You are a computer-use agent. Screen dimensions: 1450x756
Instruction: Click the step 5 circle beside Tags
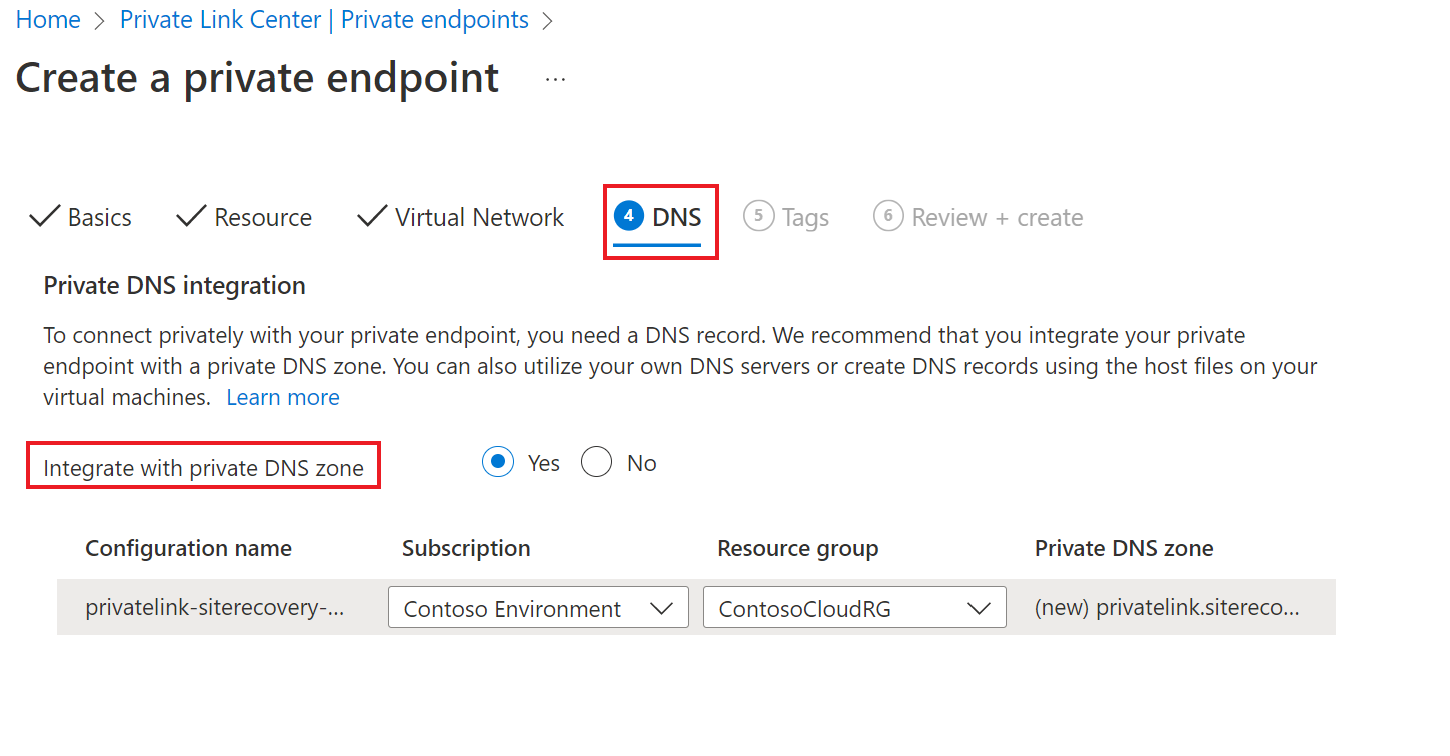pos(757,216)
